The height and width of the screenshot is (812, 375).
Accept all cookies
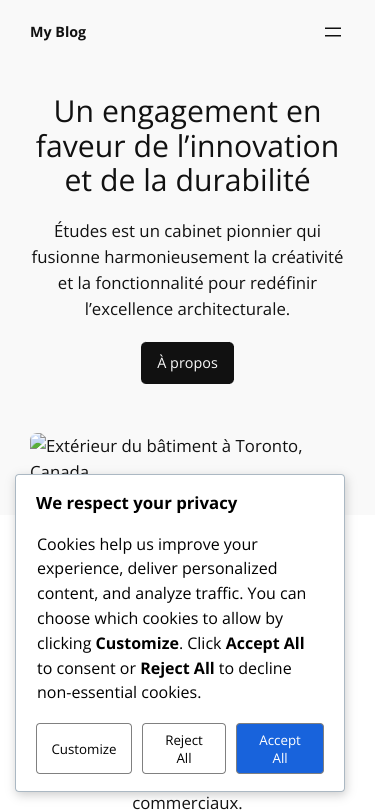[280, 749]
